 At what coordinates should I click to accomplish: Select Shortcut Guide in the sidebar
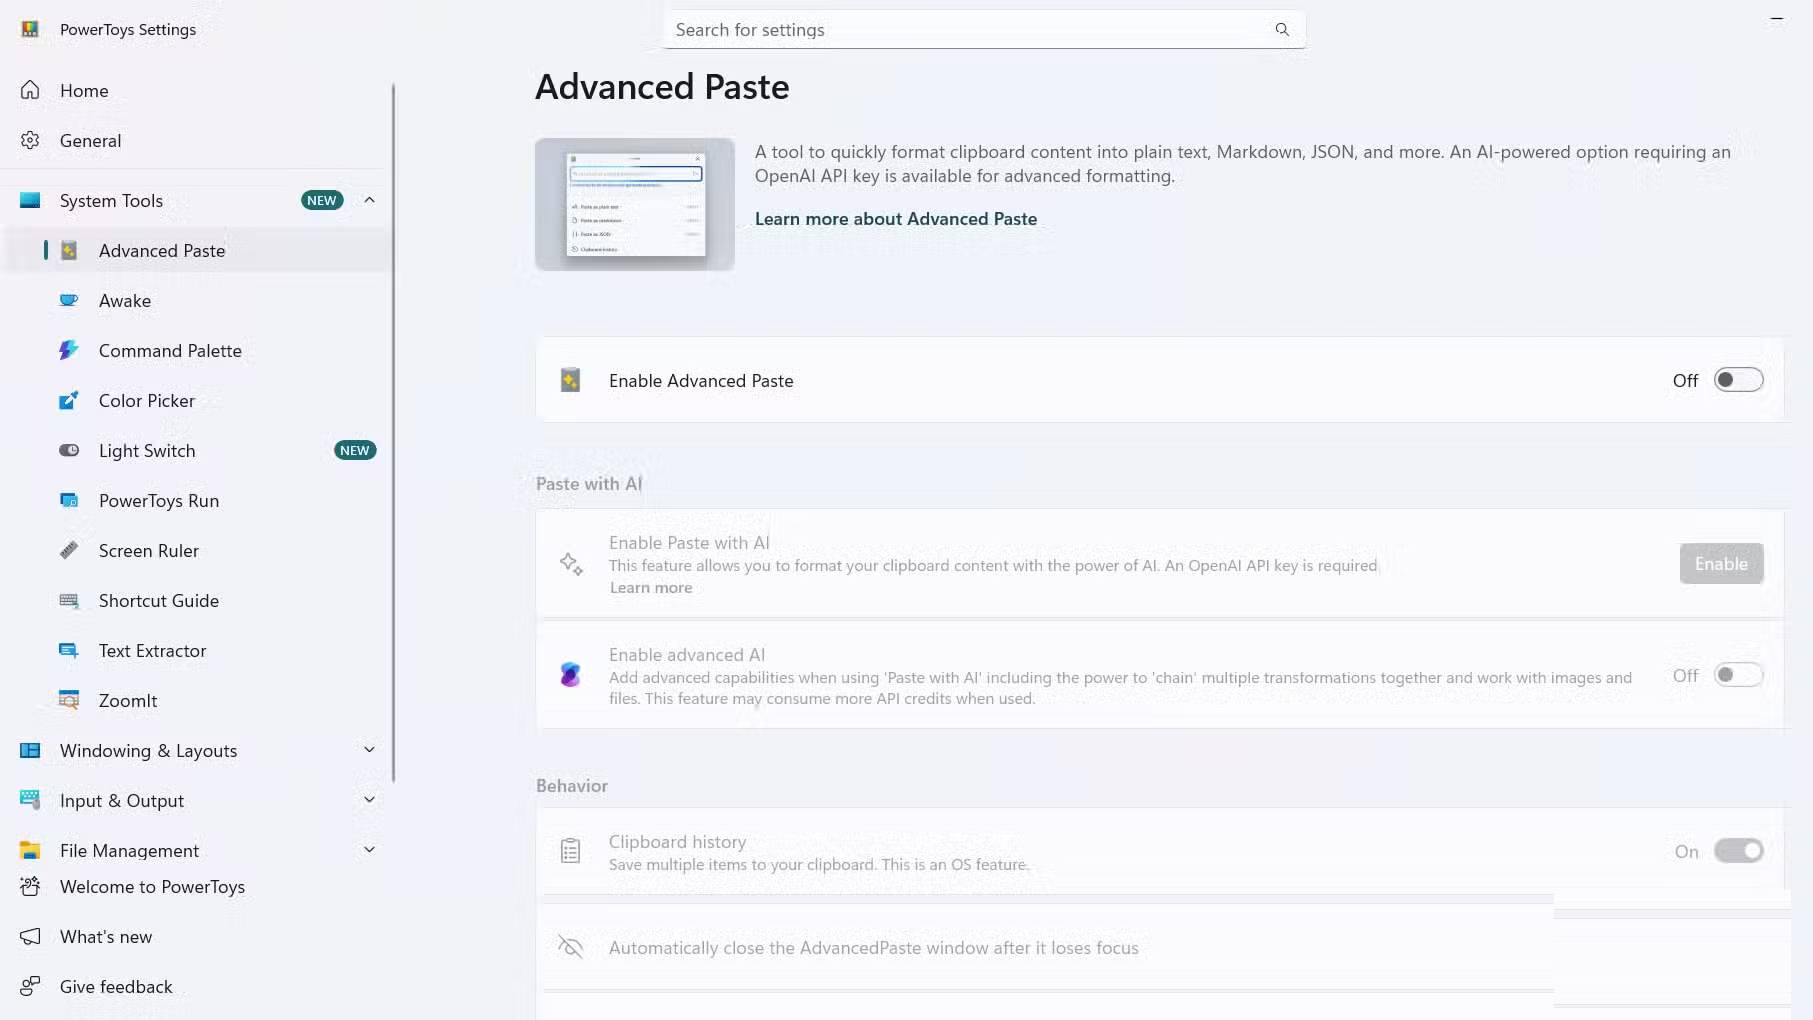196,600
